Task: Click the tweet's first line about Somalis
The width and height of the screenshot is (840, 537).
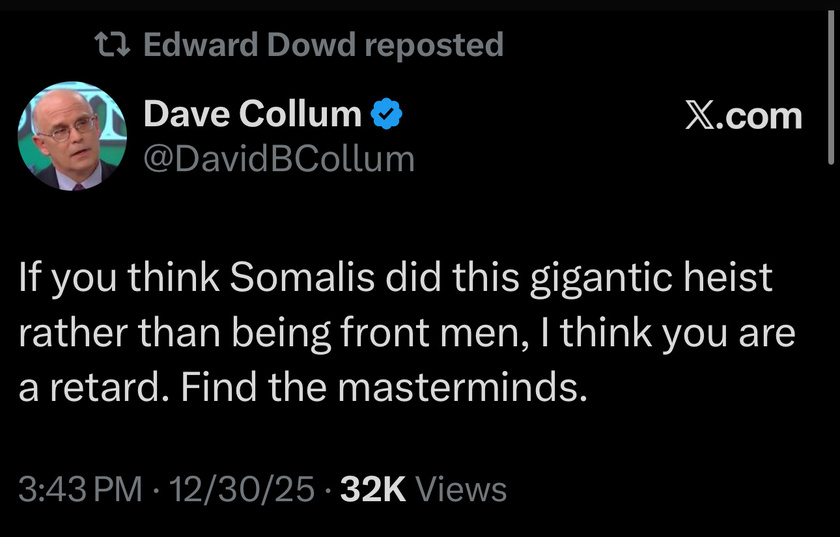Action: (x=395, y=277)
